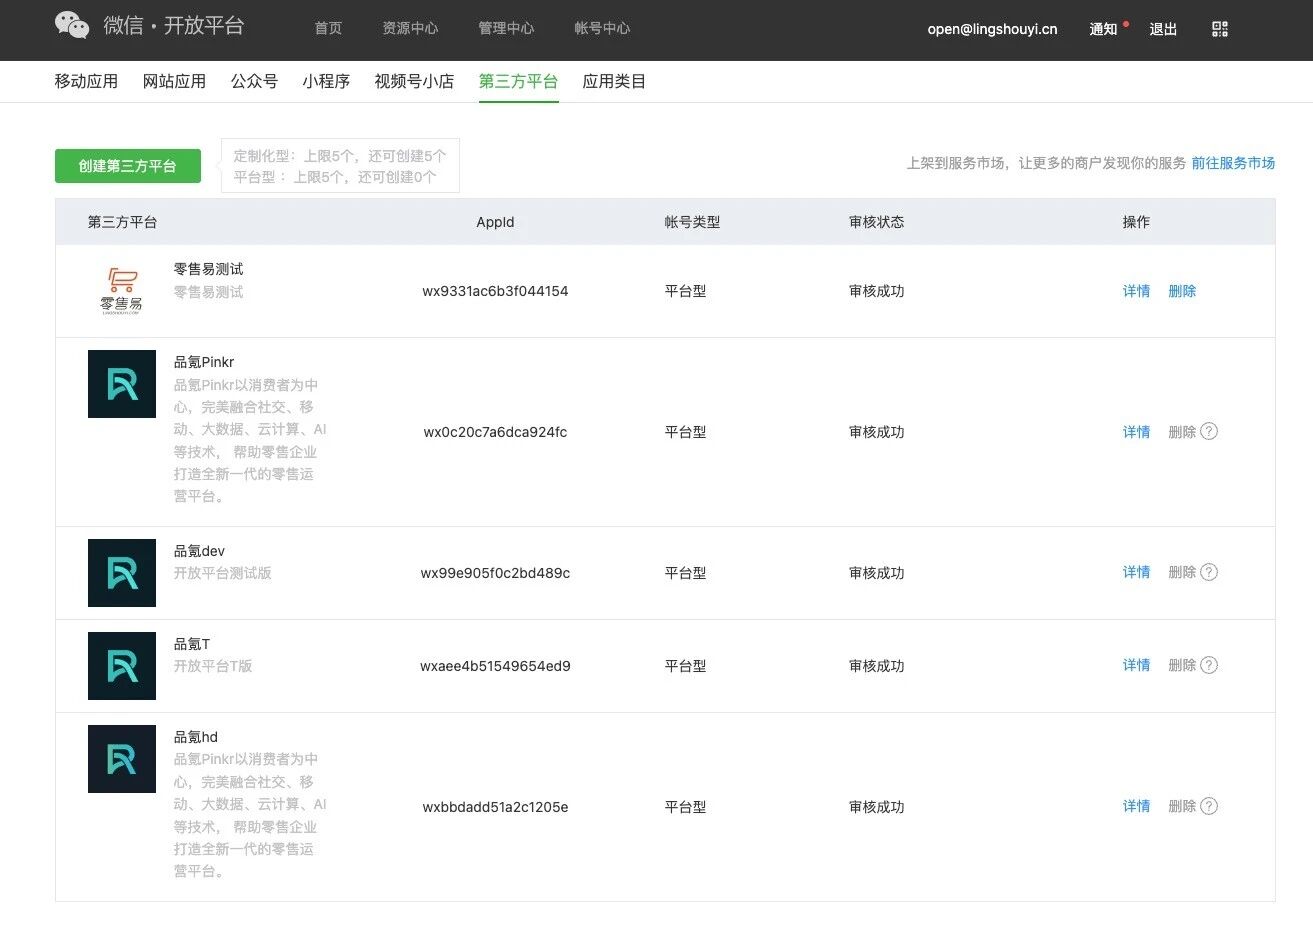Click the 品氪dev platform logo
This screenshot has width=1313, height=942.
click(122, 573)
